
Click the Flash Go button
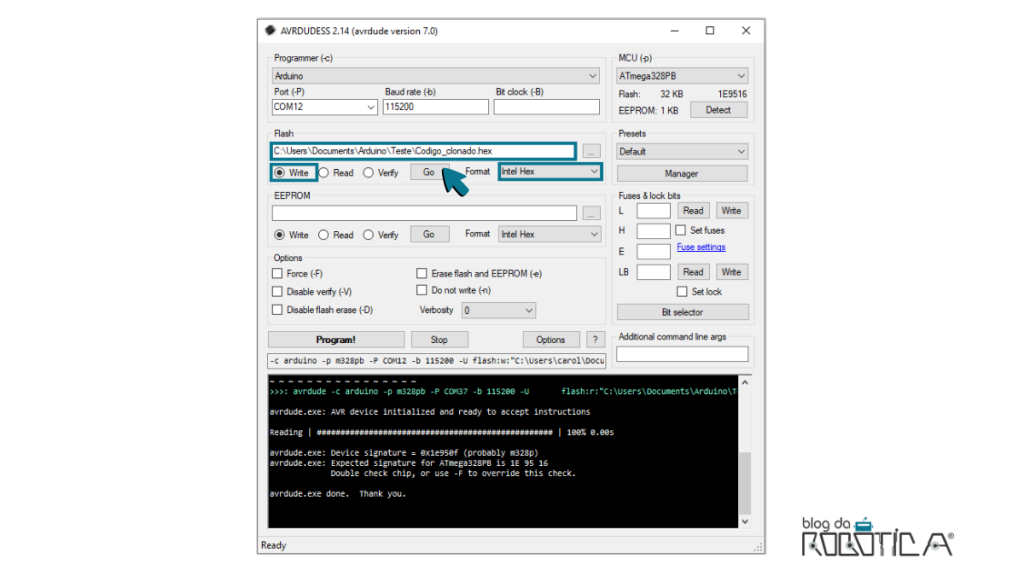pyautogui.click(x=428, y=172)
